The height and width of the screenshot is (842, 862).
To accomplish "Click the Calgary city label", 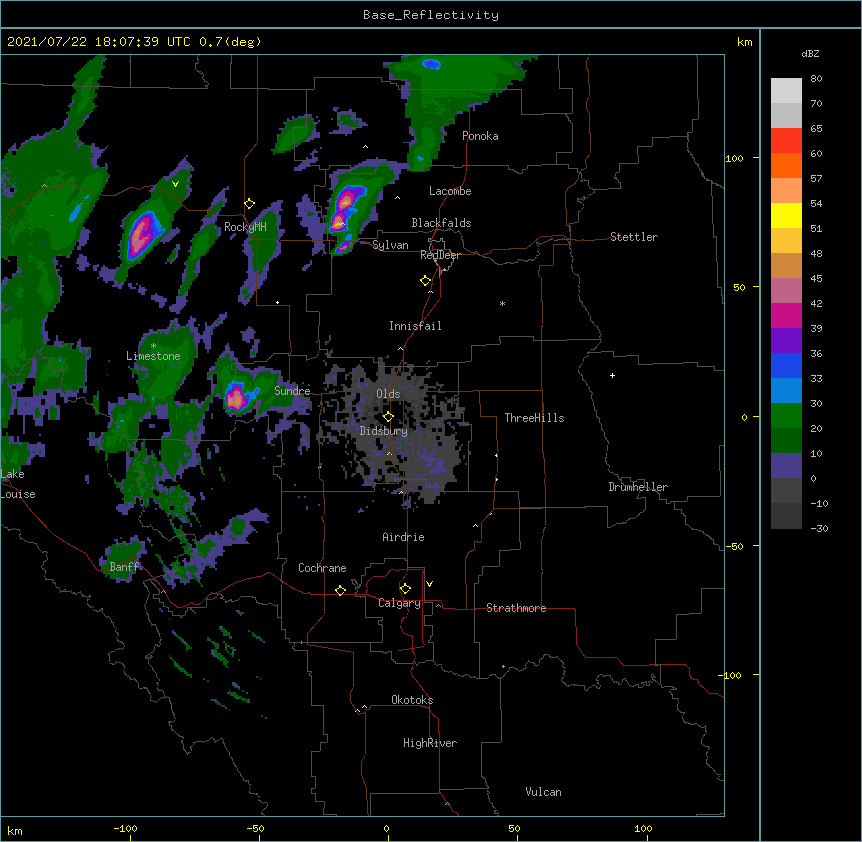I will (399, 603).
